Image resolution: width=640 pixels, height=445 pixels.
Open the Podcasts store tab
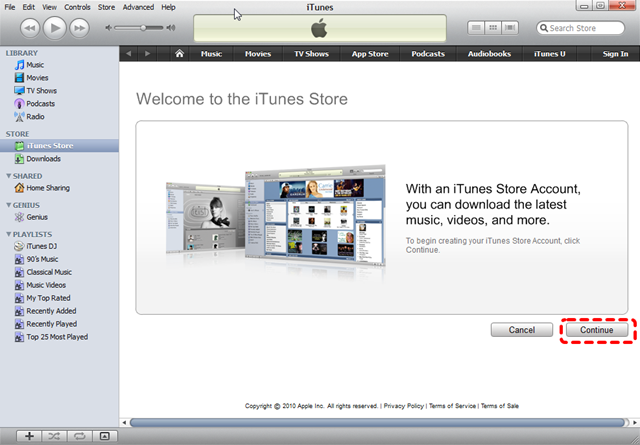coord(428,53)
